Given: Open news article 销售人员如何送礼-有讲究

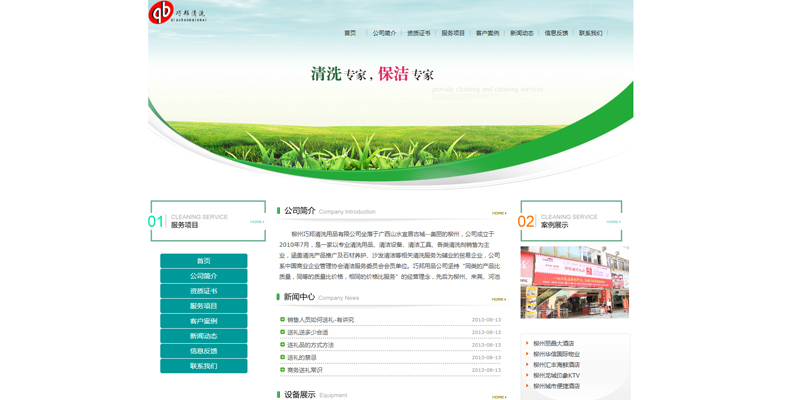Looking at the screenshot, I should point(321,320).
